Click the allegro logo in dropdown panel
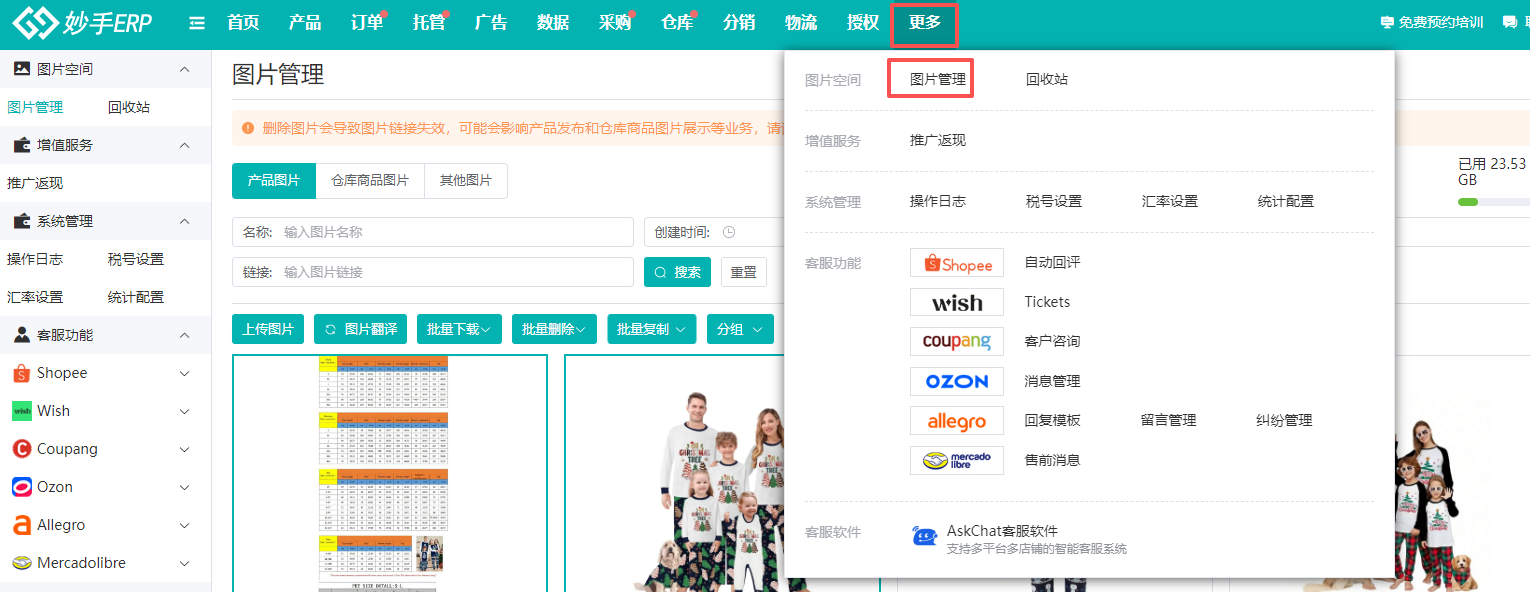 pos(957,421)
